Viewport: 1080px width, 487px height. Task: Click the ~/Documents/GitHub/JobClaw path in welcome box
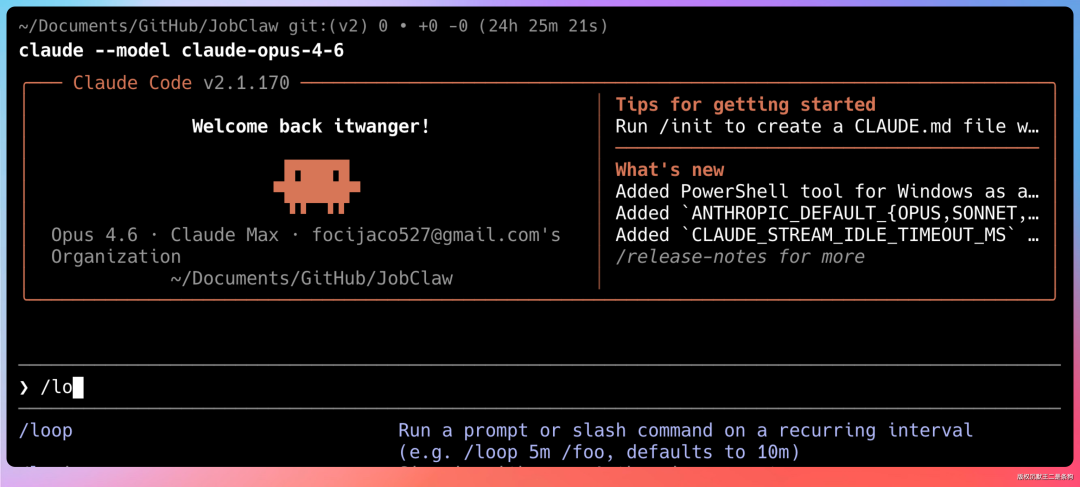tap(311, 278)
